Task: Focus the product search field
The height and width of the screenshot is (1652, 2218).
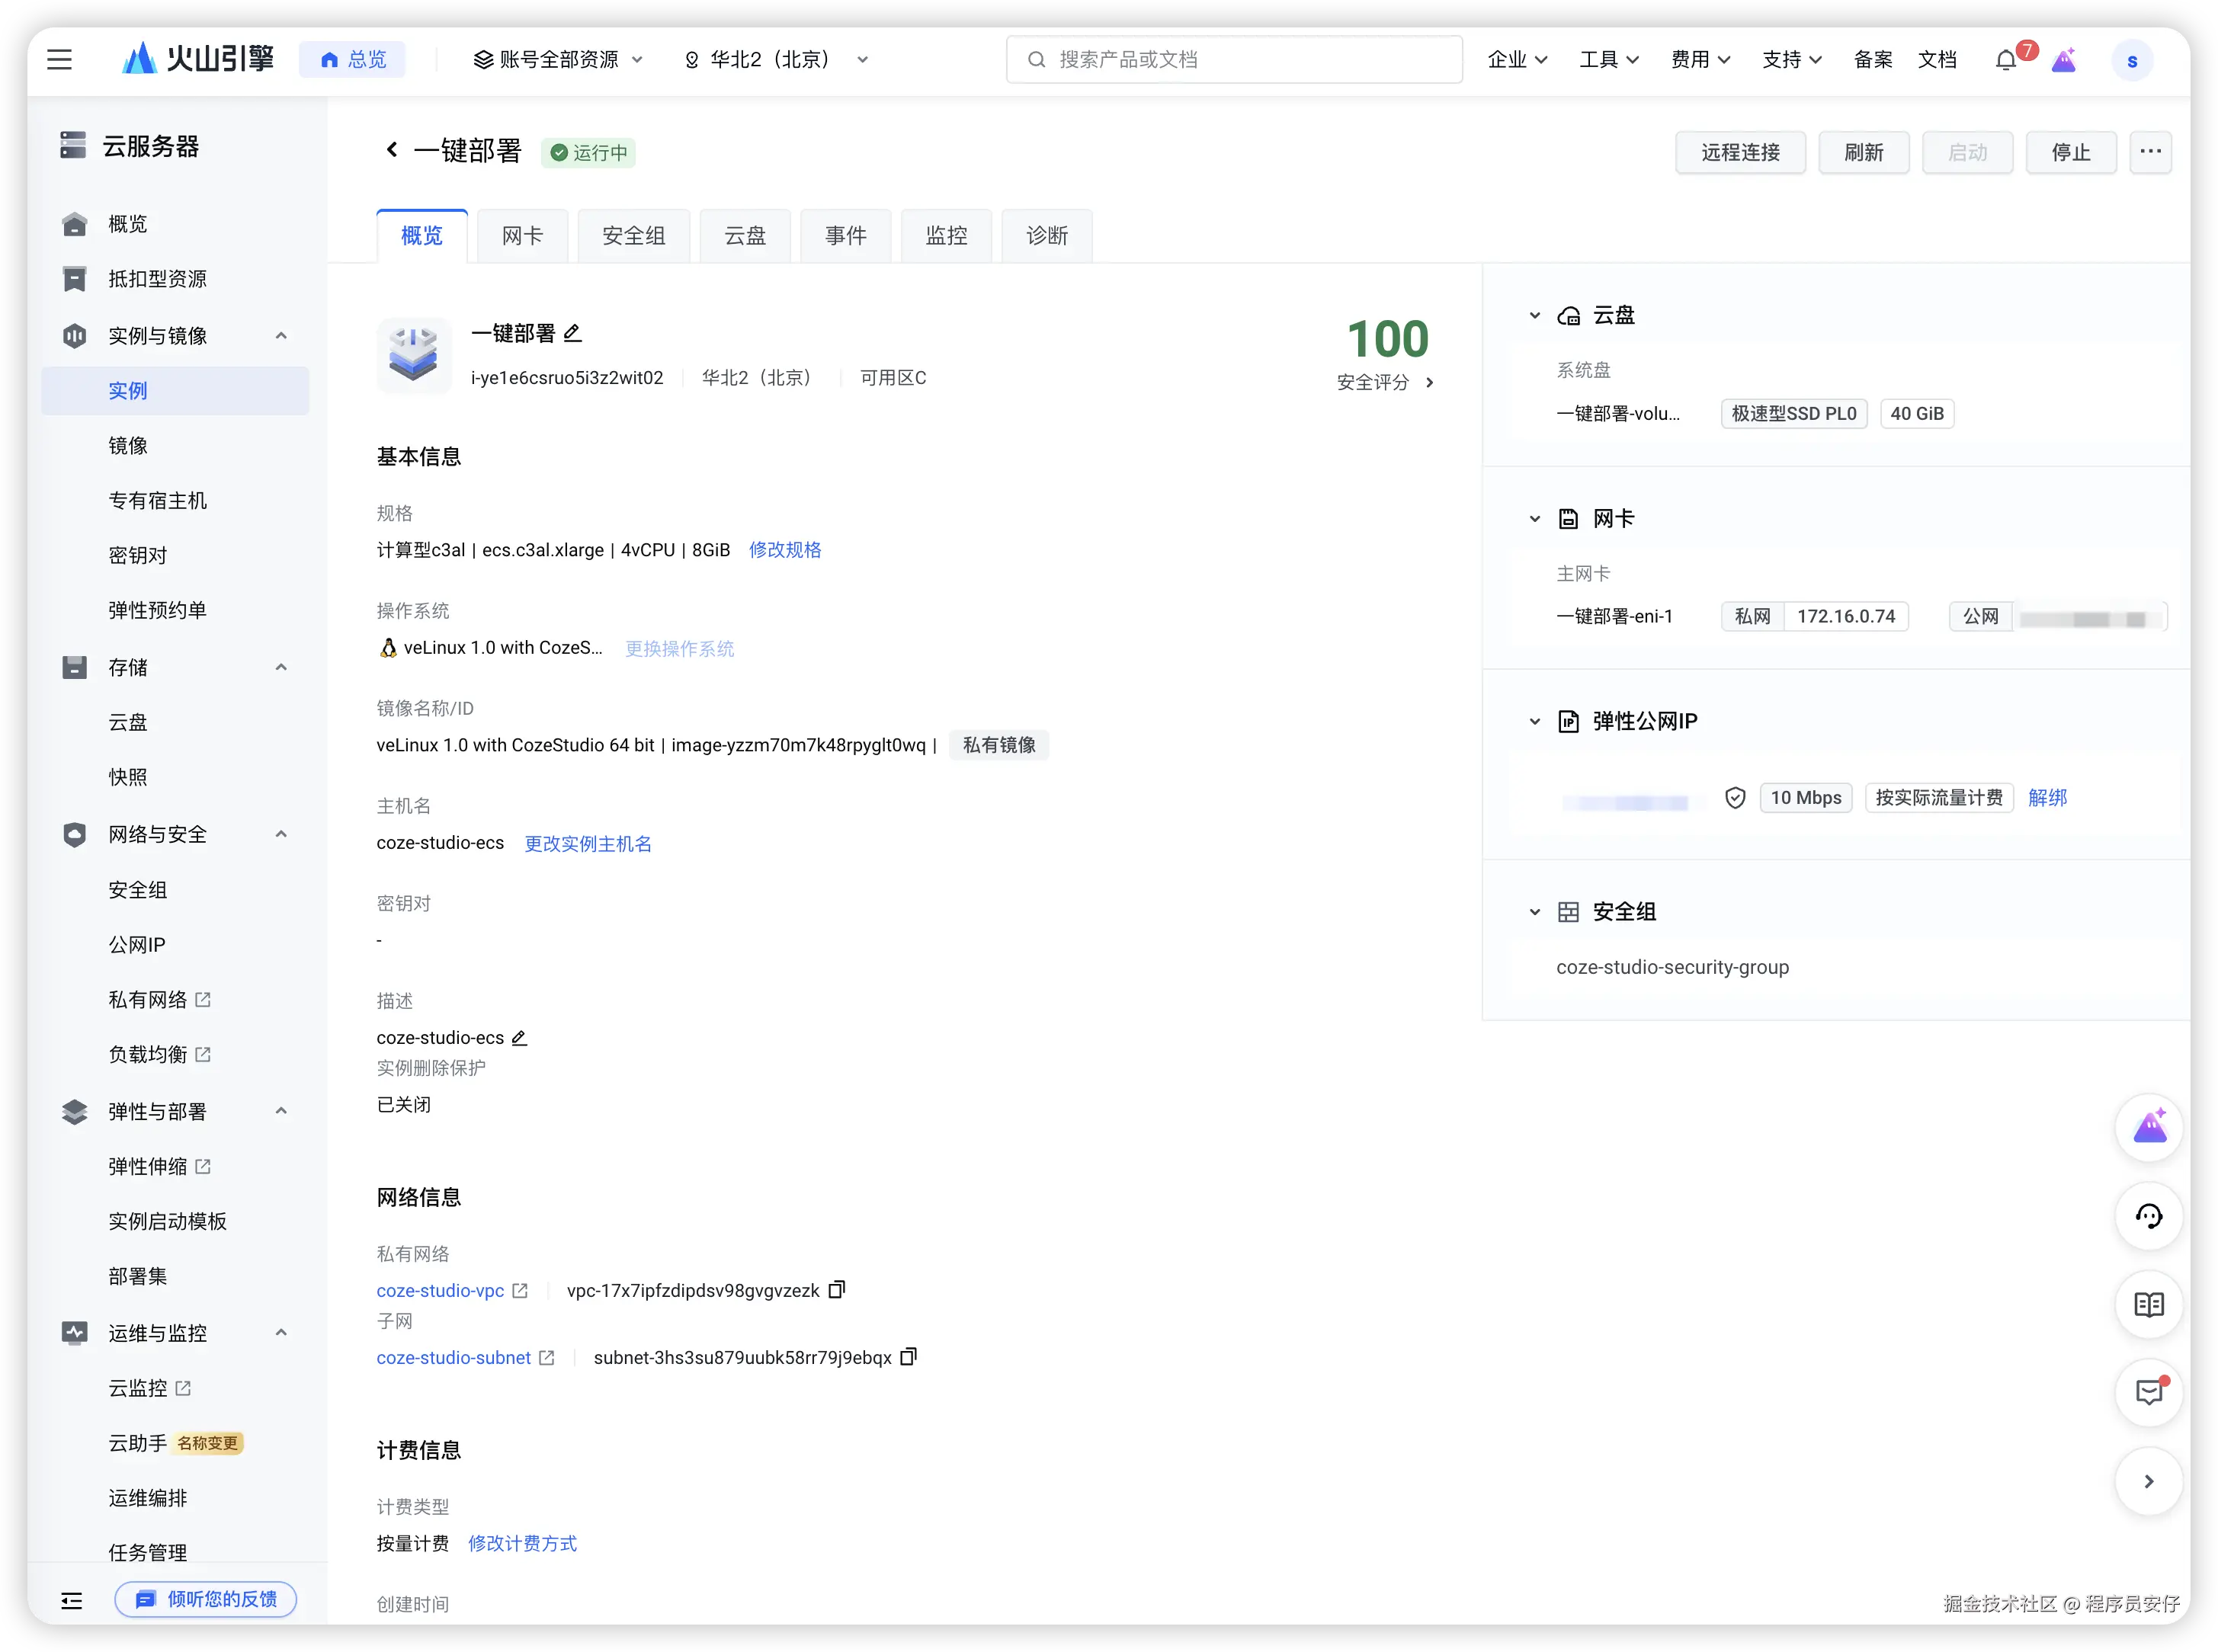Action: tap(1234, 60)
